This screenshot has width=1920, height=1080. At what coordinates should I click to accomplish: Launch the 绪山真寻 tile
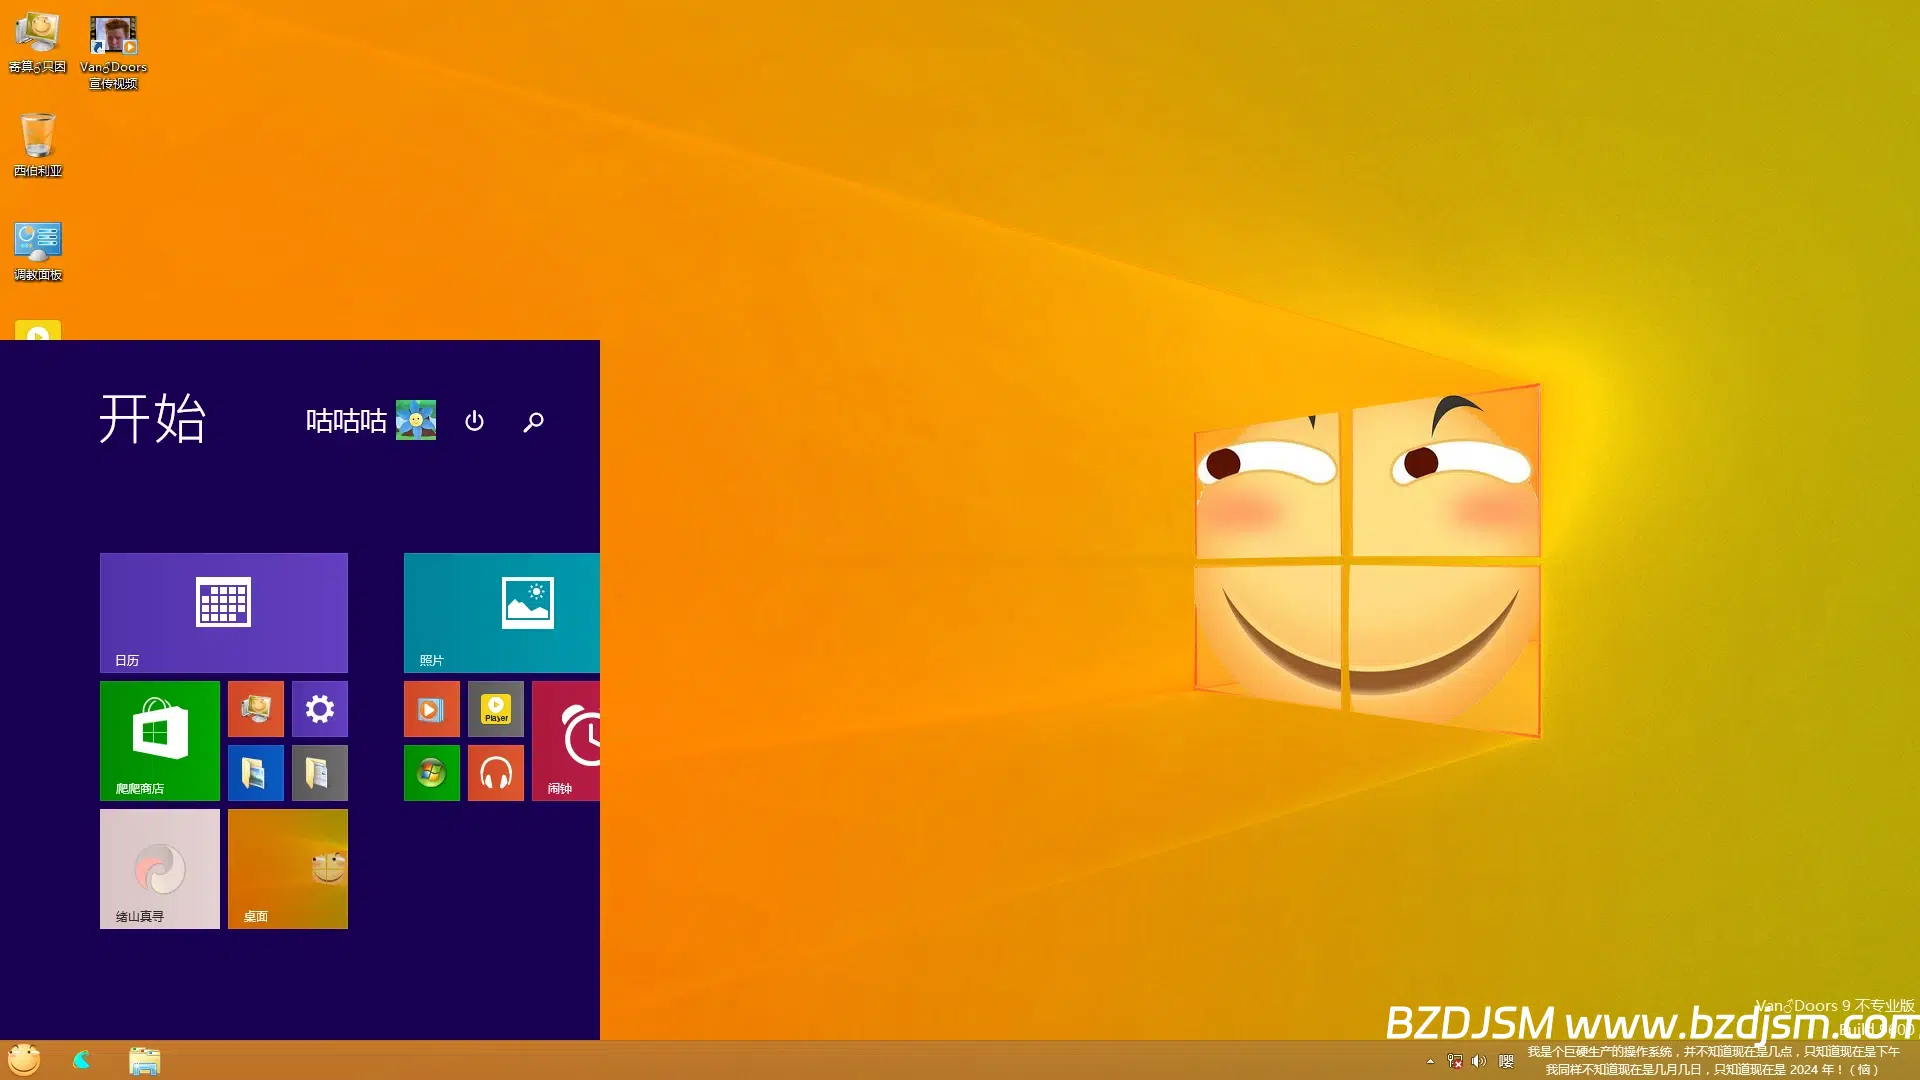point(160,869)
